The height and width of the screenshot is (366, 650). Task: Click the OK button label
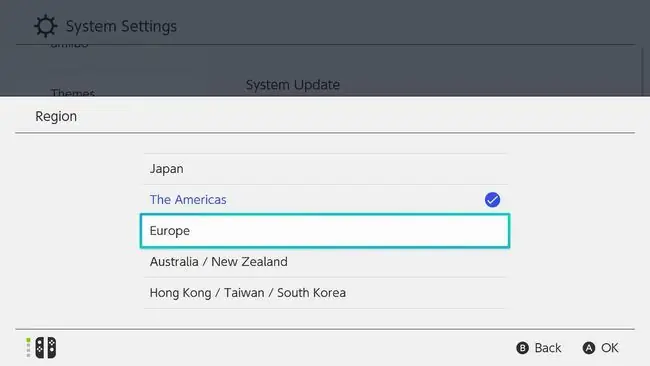pos(609,348)
